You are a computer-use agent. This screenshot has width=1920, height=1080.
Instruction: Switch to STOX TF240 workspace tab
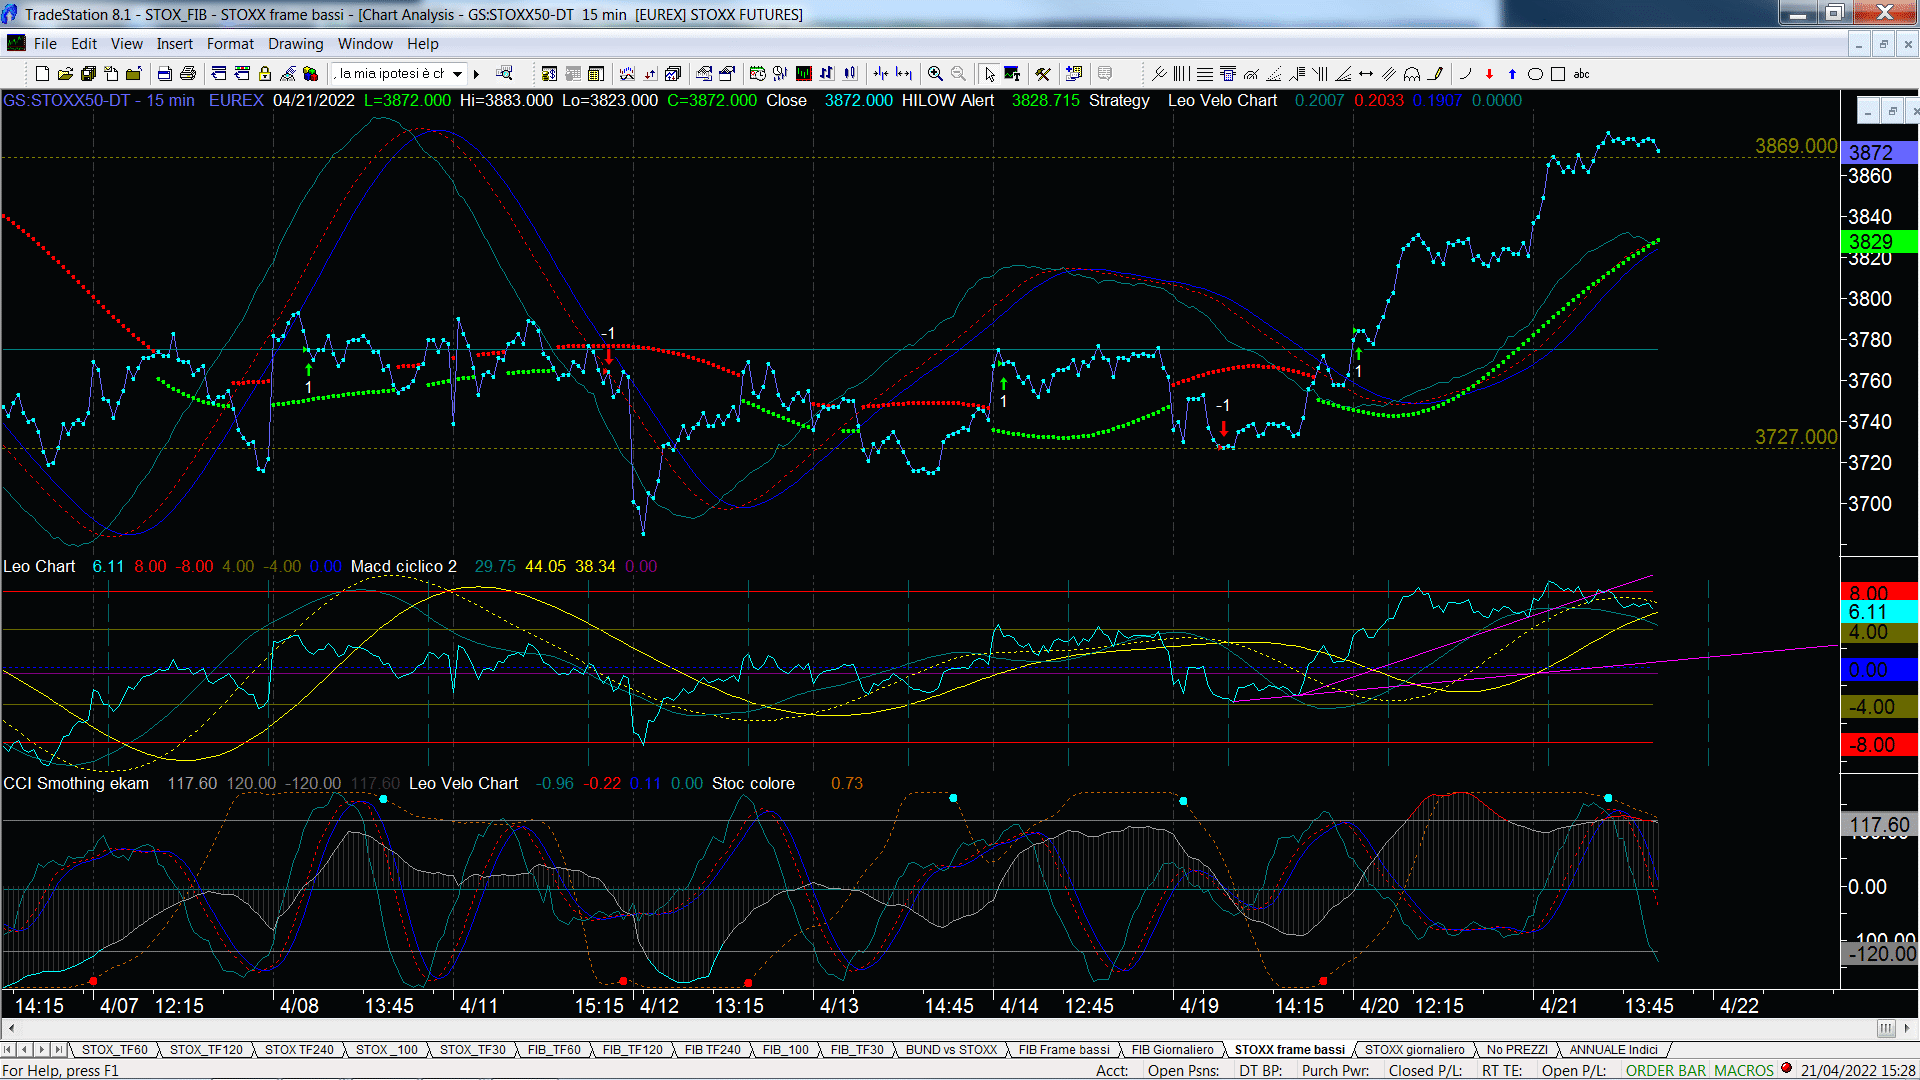pos(299,1050)
